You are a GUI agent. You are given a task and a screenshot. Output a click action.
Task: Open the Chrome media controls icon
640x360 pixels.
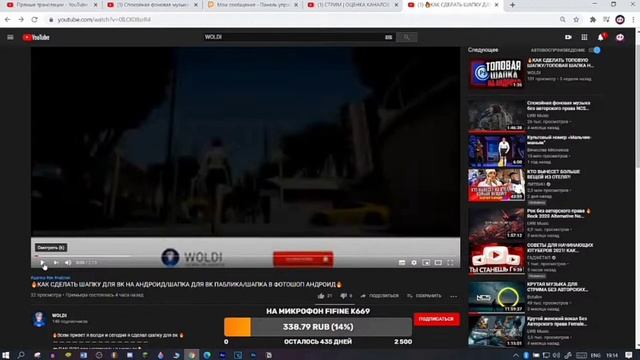point(606,20)
